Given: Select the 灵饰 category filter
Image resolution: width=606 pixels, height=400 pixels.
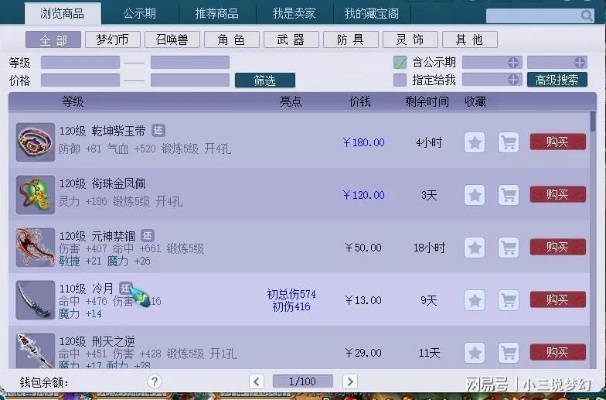Looking at the screenshot, I should coord(410,39).
